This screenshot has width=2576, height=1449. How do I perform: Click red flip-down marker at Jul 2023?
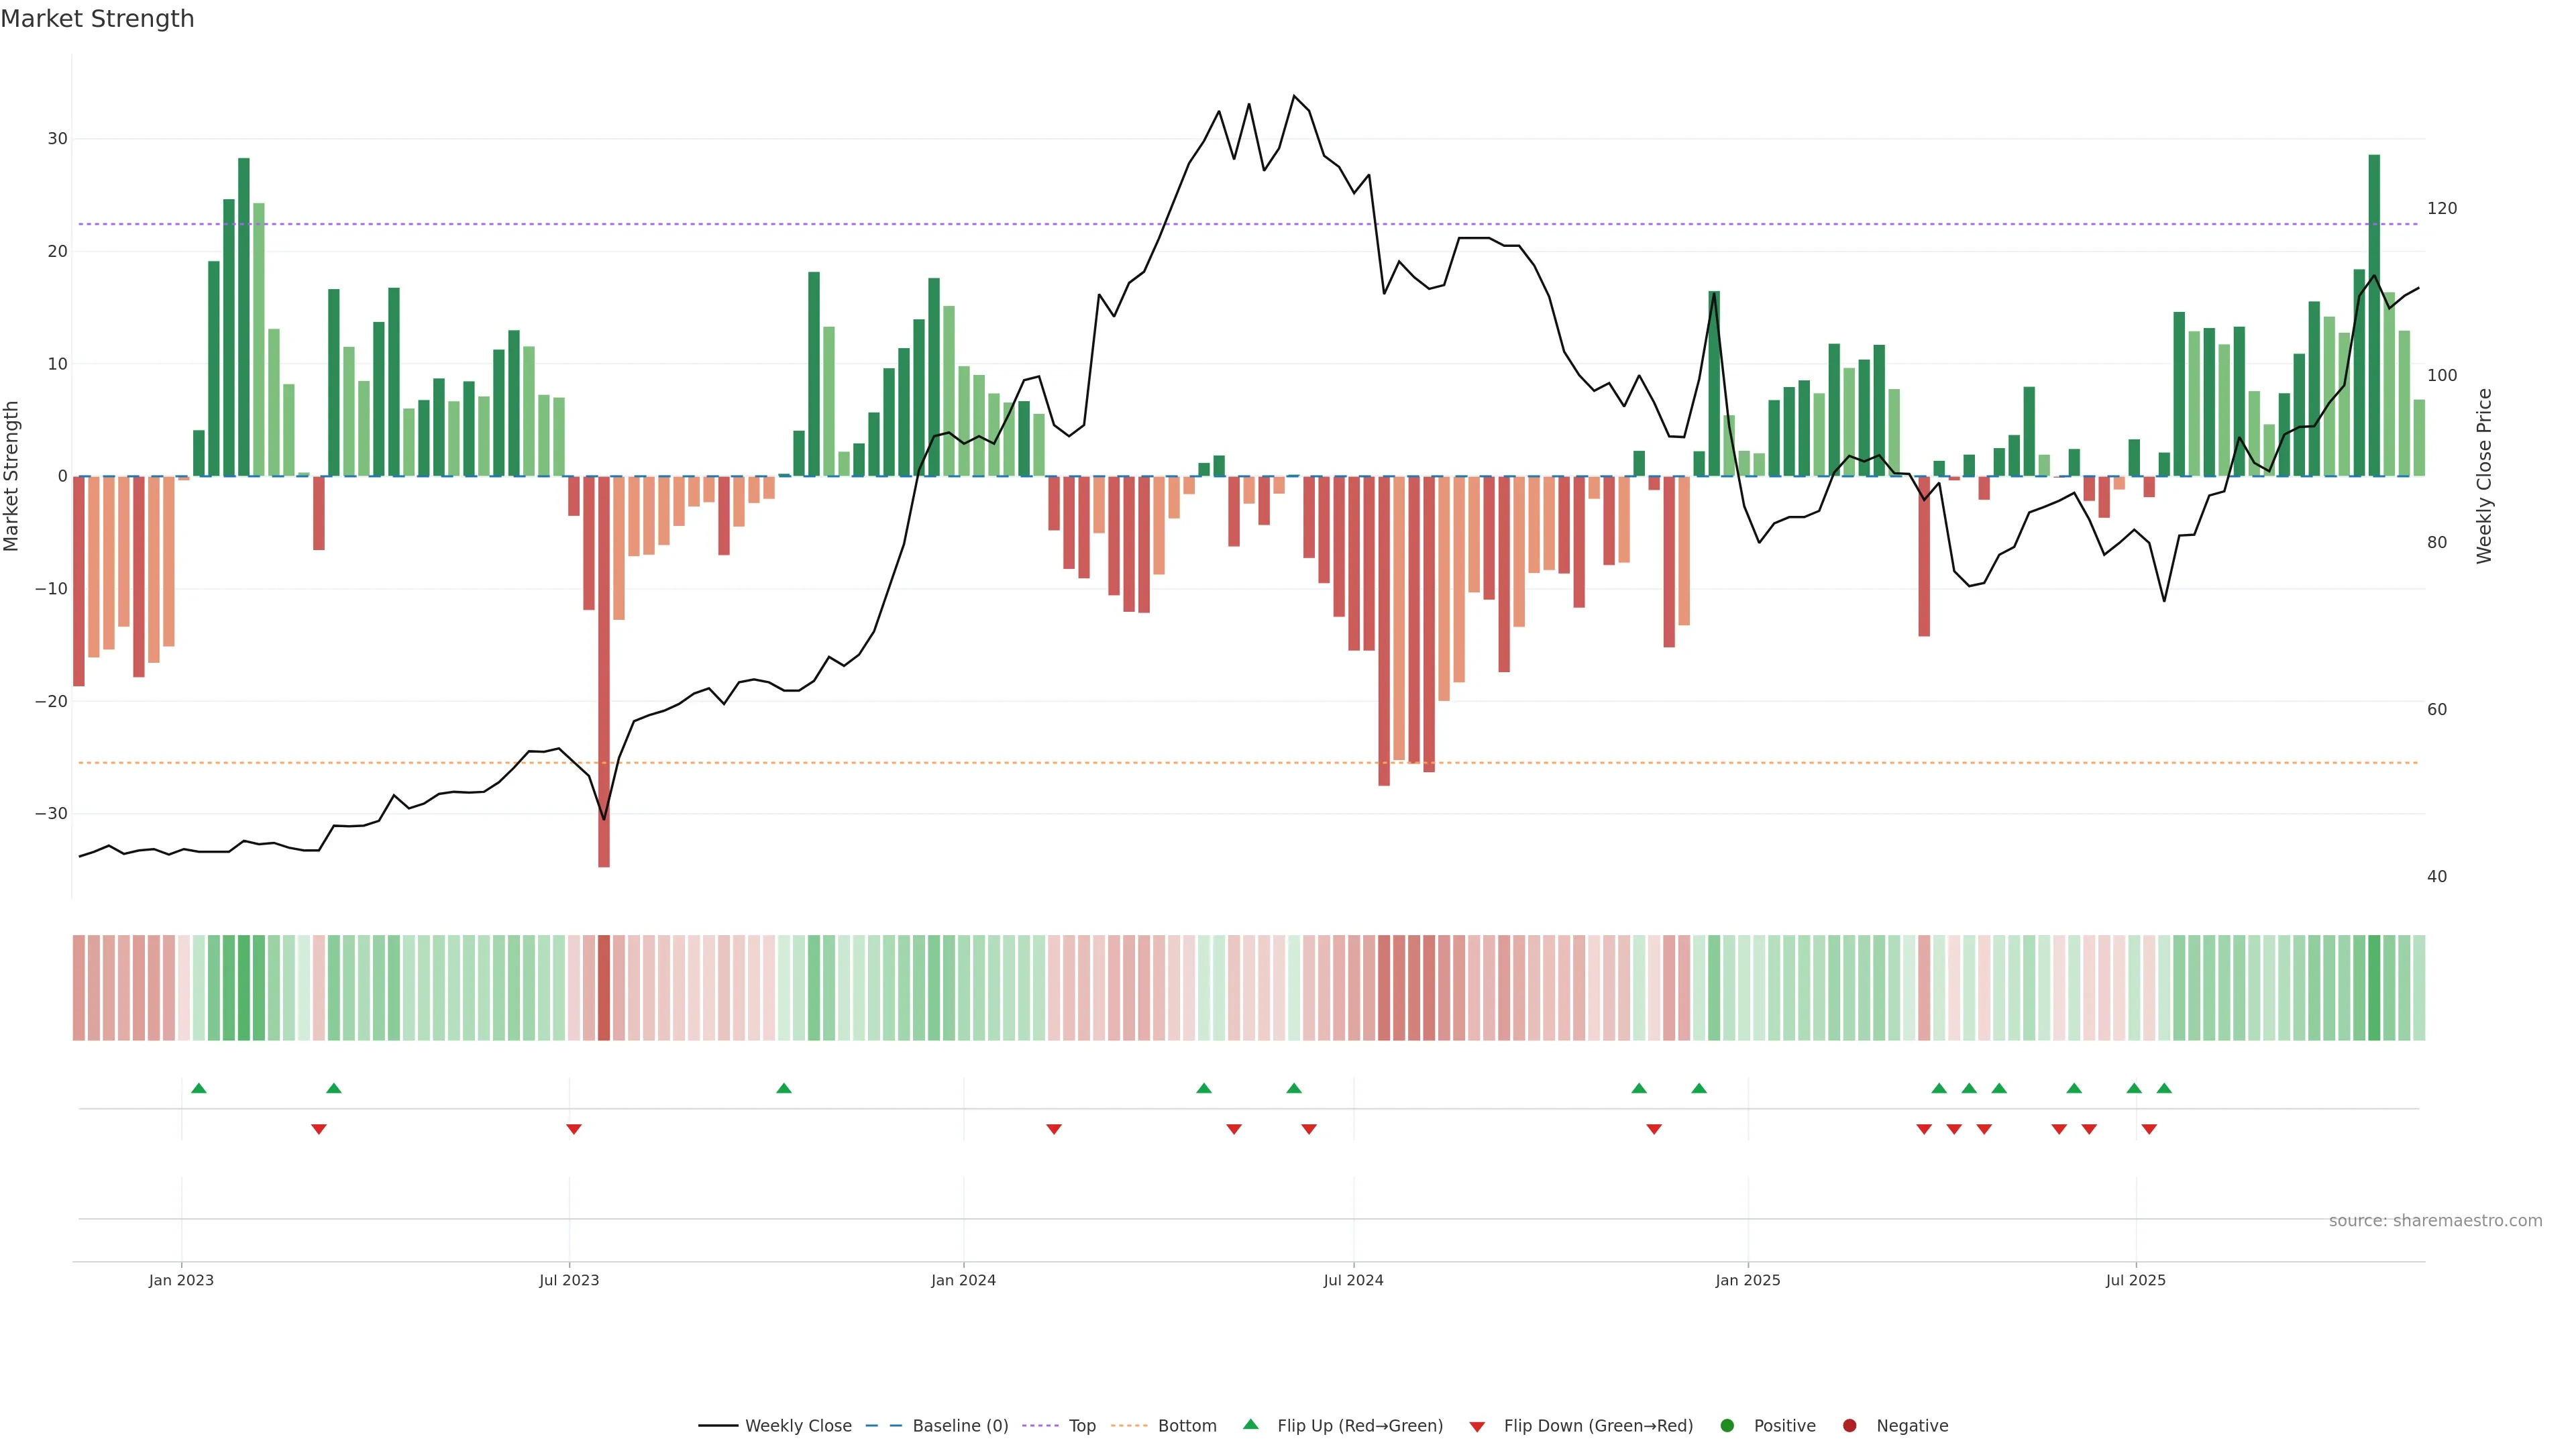click(574, 1129)
